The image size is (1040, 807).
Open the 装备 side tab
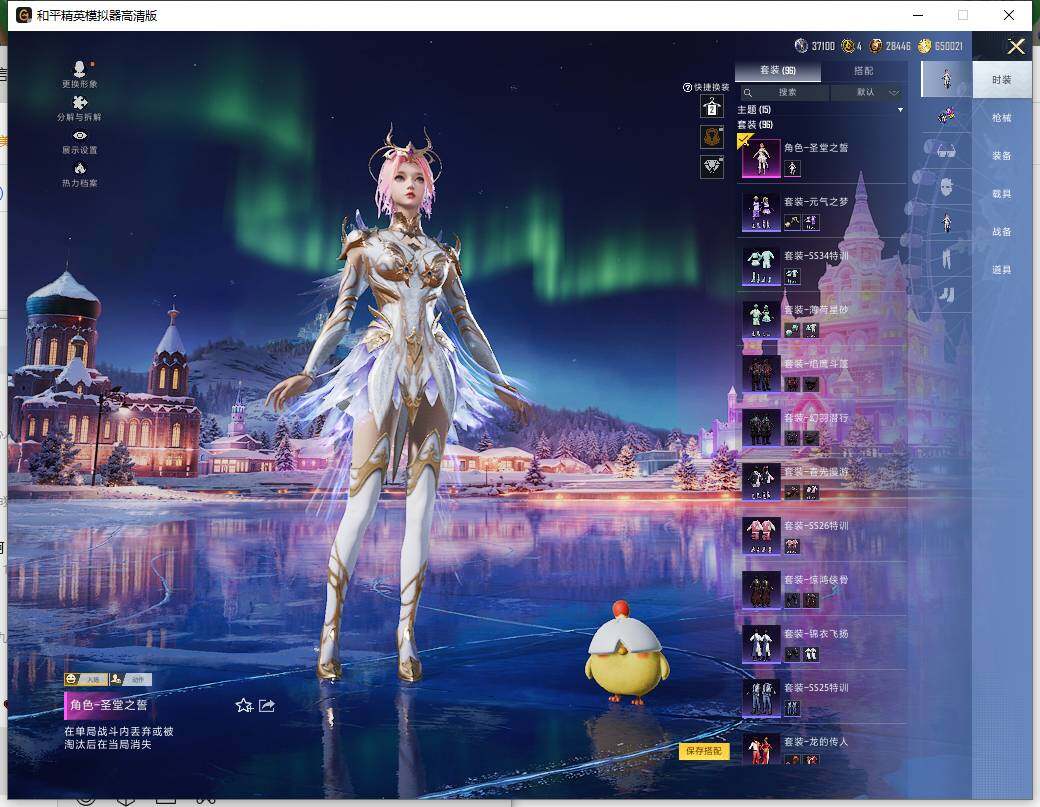click(x=1002, y=155)
